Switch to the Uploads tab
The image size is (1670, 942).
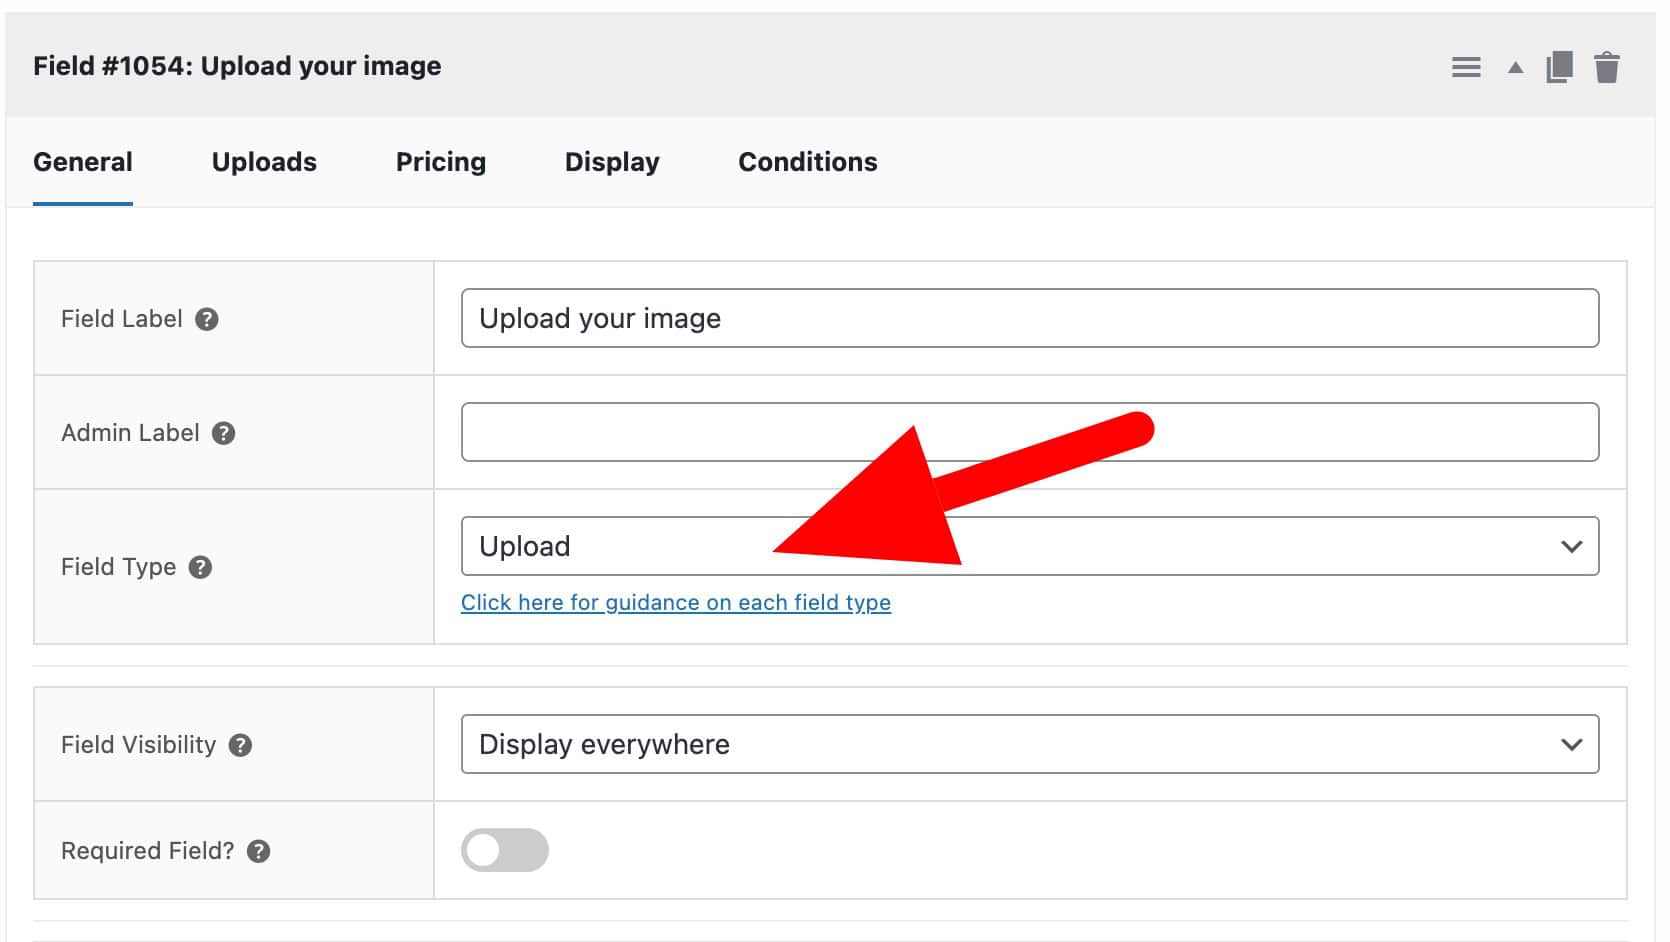pyautogui.click(x=263, y=162)
